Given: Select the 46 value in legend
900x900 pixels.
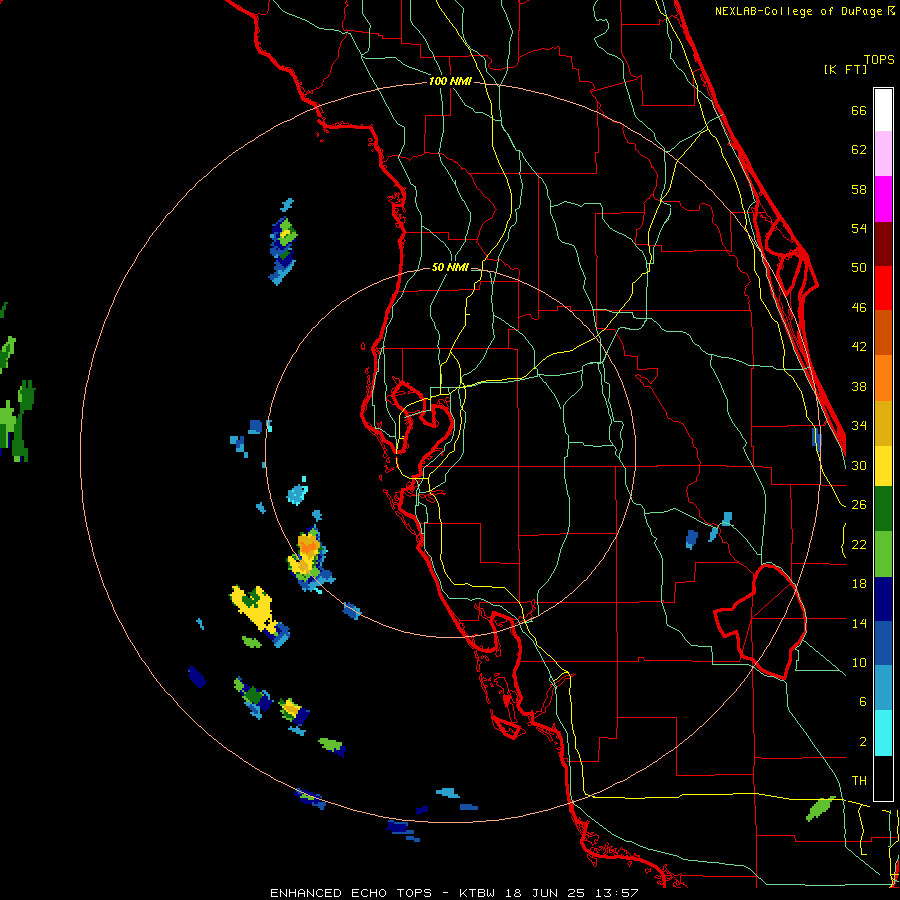Looking at the screenshot, I should pos(859,308).
